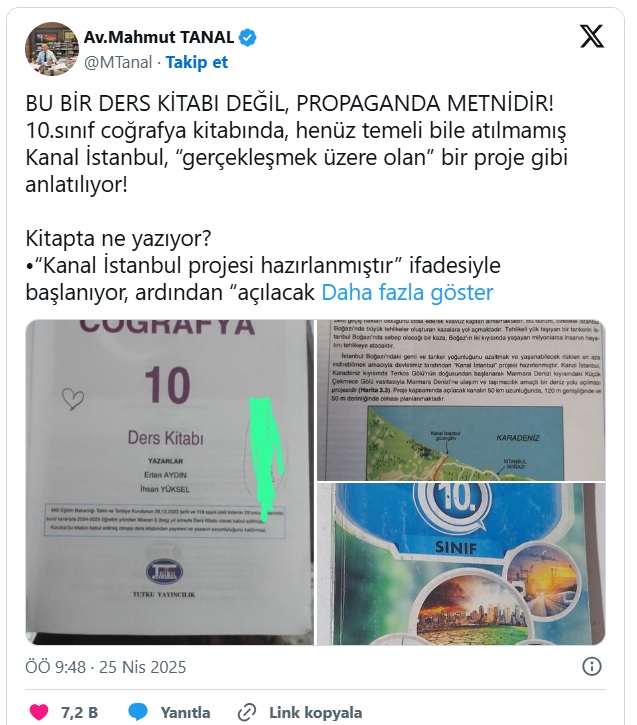Image resolution: width=637 pixels, height=725 pixels.
Task: Follow account via Takip et
Action: click(x=197, y=62)
